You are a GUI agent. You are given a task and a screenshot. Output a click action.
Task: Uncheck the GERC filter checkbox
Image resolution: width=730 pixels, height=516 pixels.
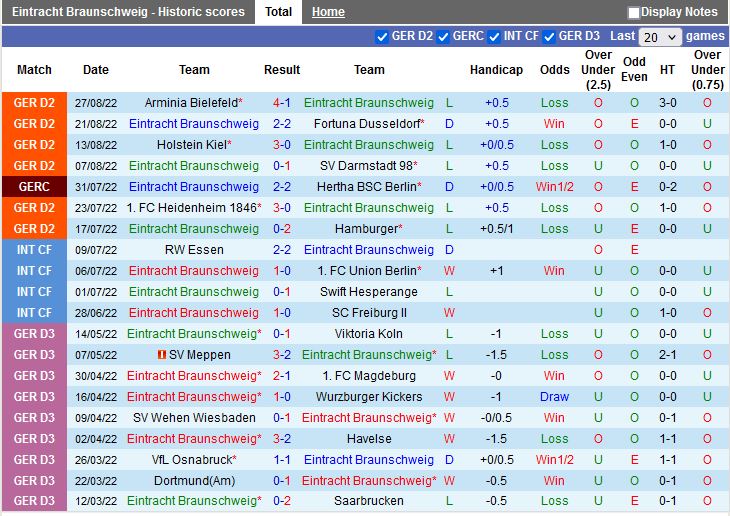443,37
